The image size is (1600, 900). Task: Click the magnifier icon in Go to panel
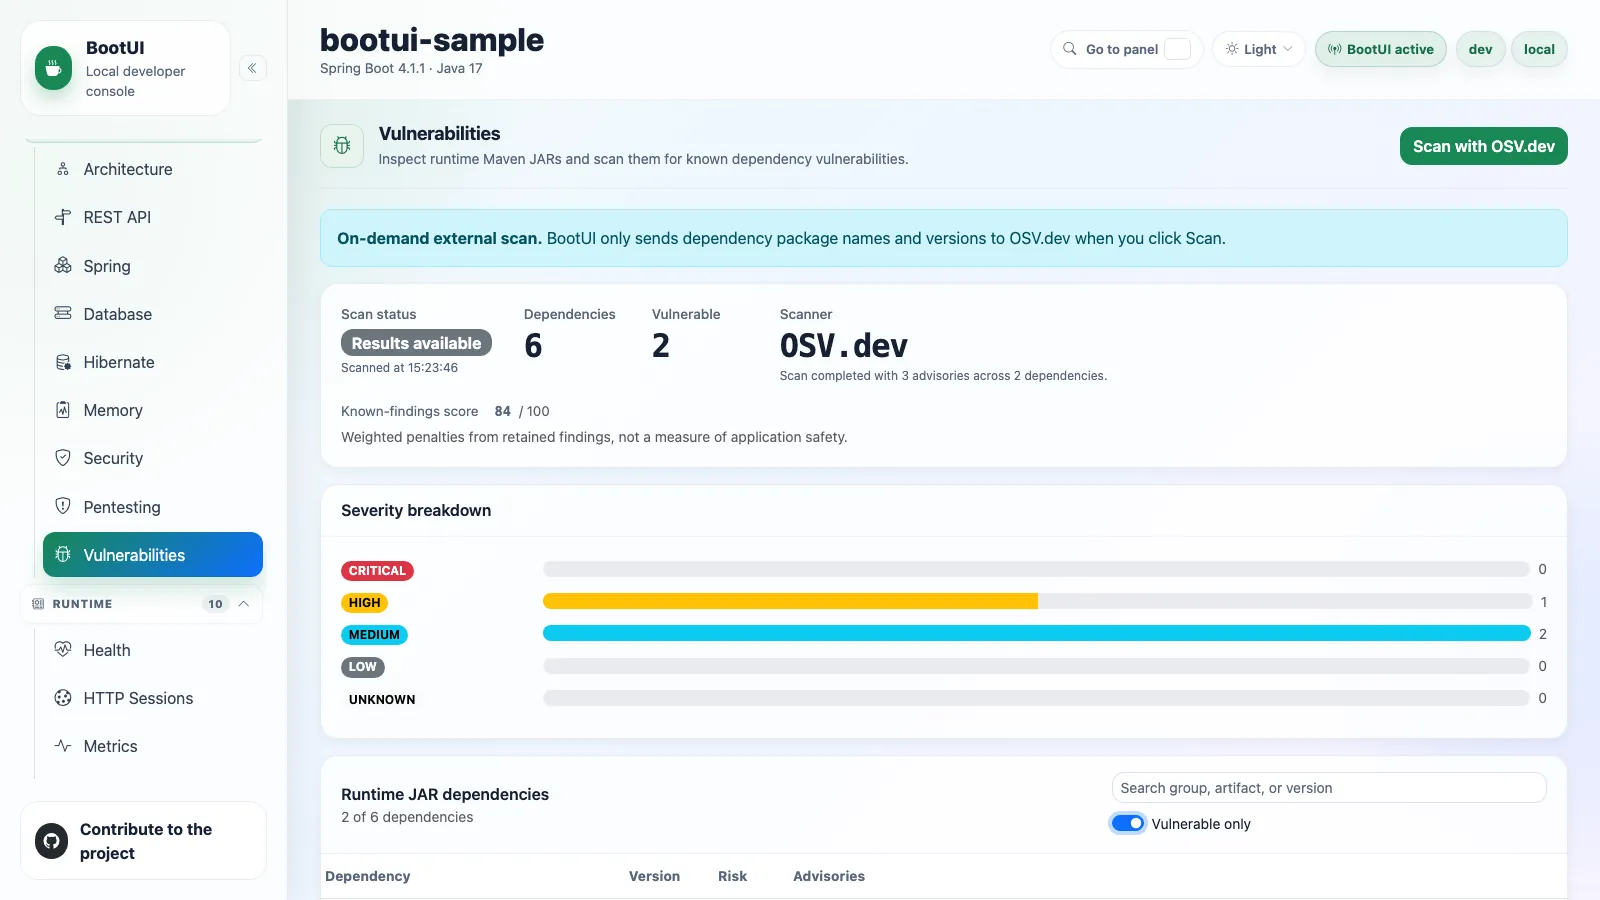[1070, 49]
